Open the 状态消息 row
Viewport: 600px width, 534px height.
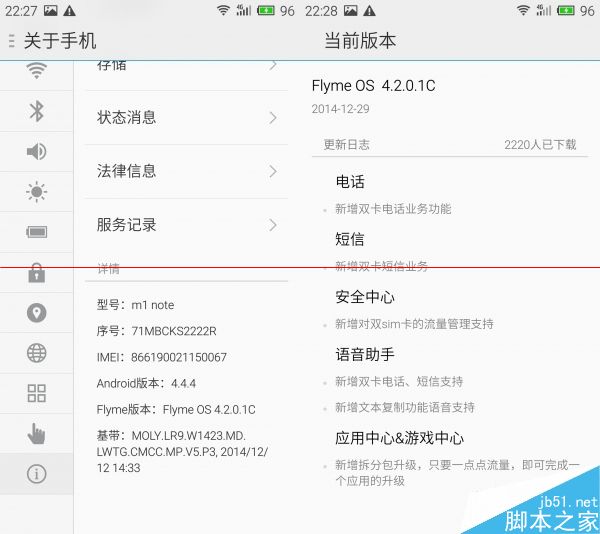click(186, 117)
